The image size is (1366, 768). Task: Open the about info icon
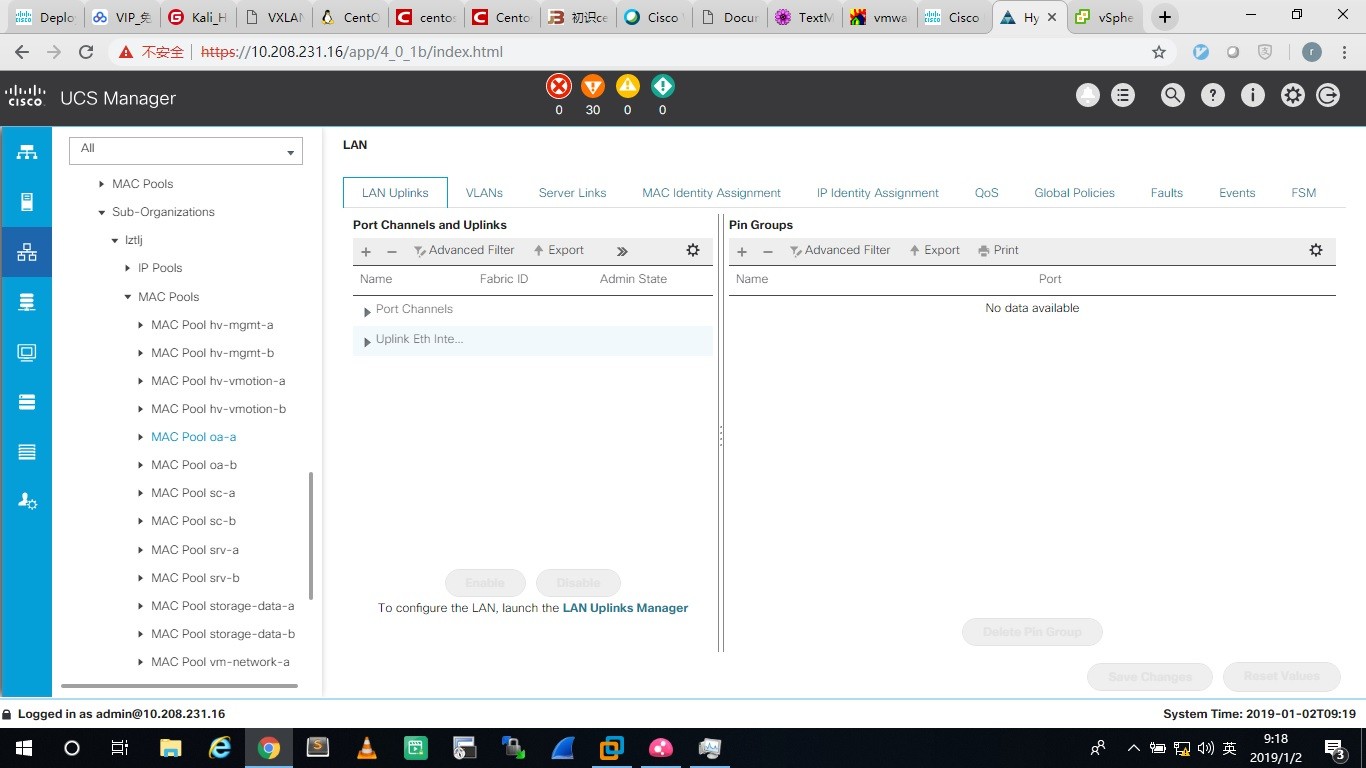[1253, 96]
